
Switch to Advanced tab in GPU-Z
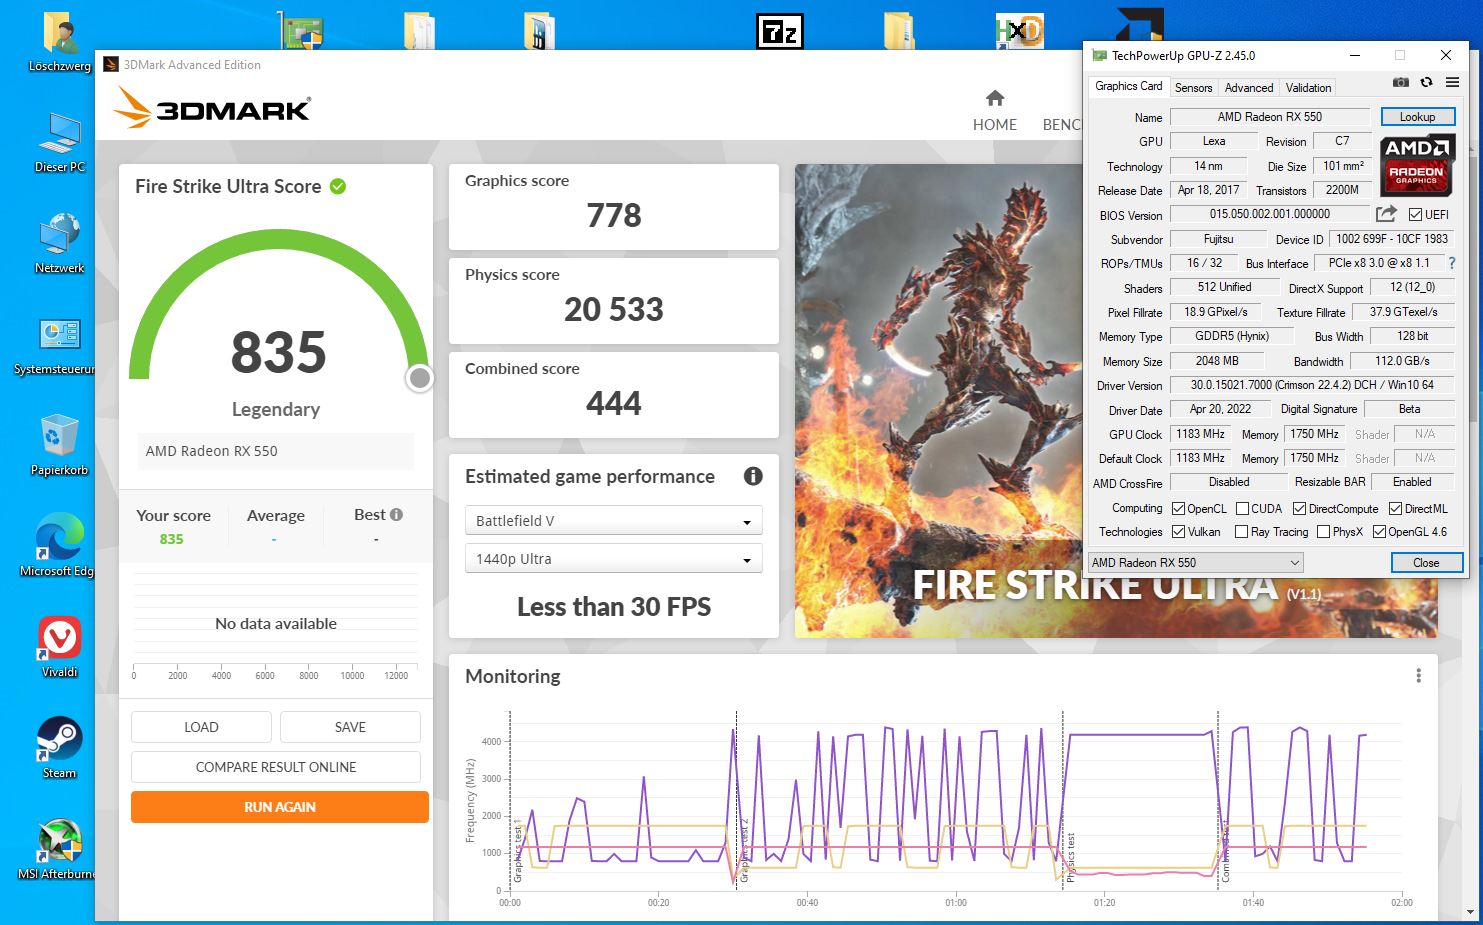click(1249, 87)
